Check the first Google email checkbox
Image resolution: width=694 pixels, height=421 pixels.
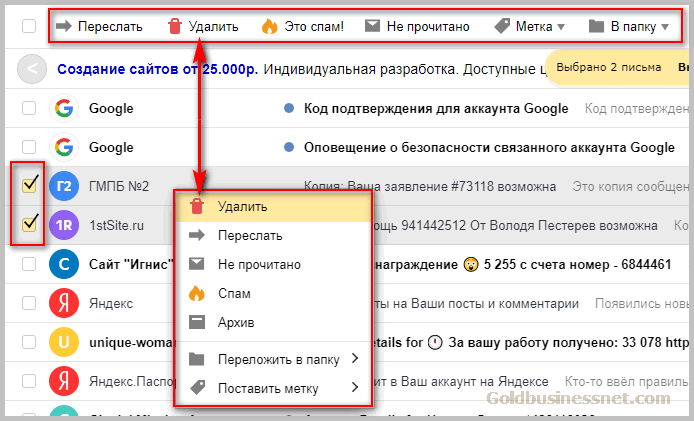pos(29,108)
